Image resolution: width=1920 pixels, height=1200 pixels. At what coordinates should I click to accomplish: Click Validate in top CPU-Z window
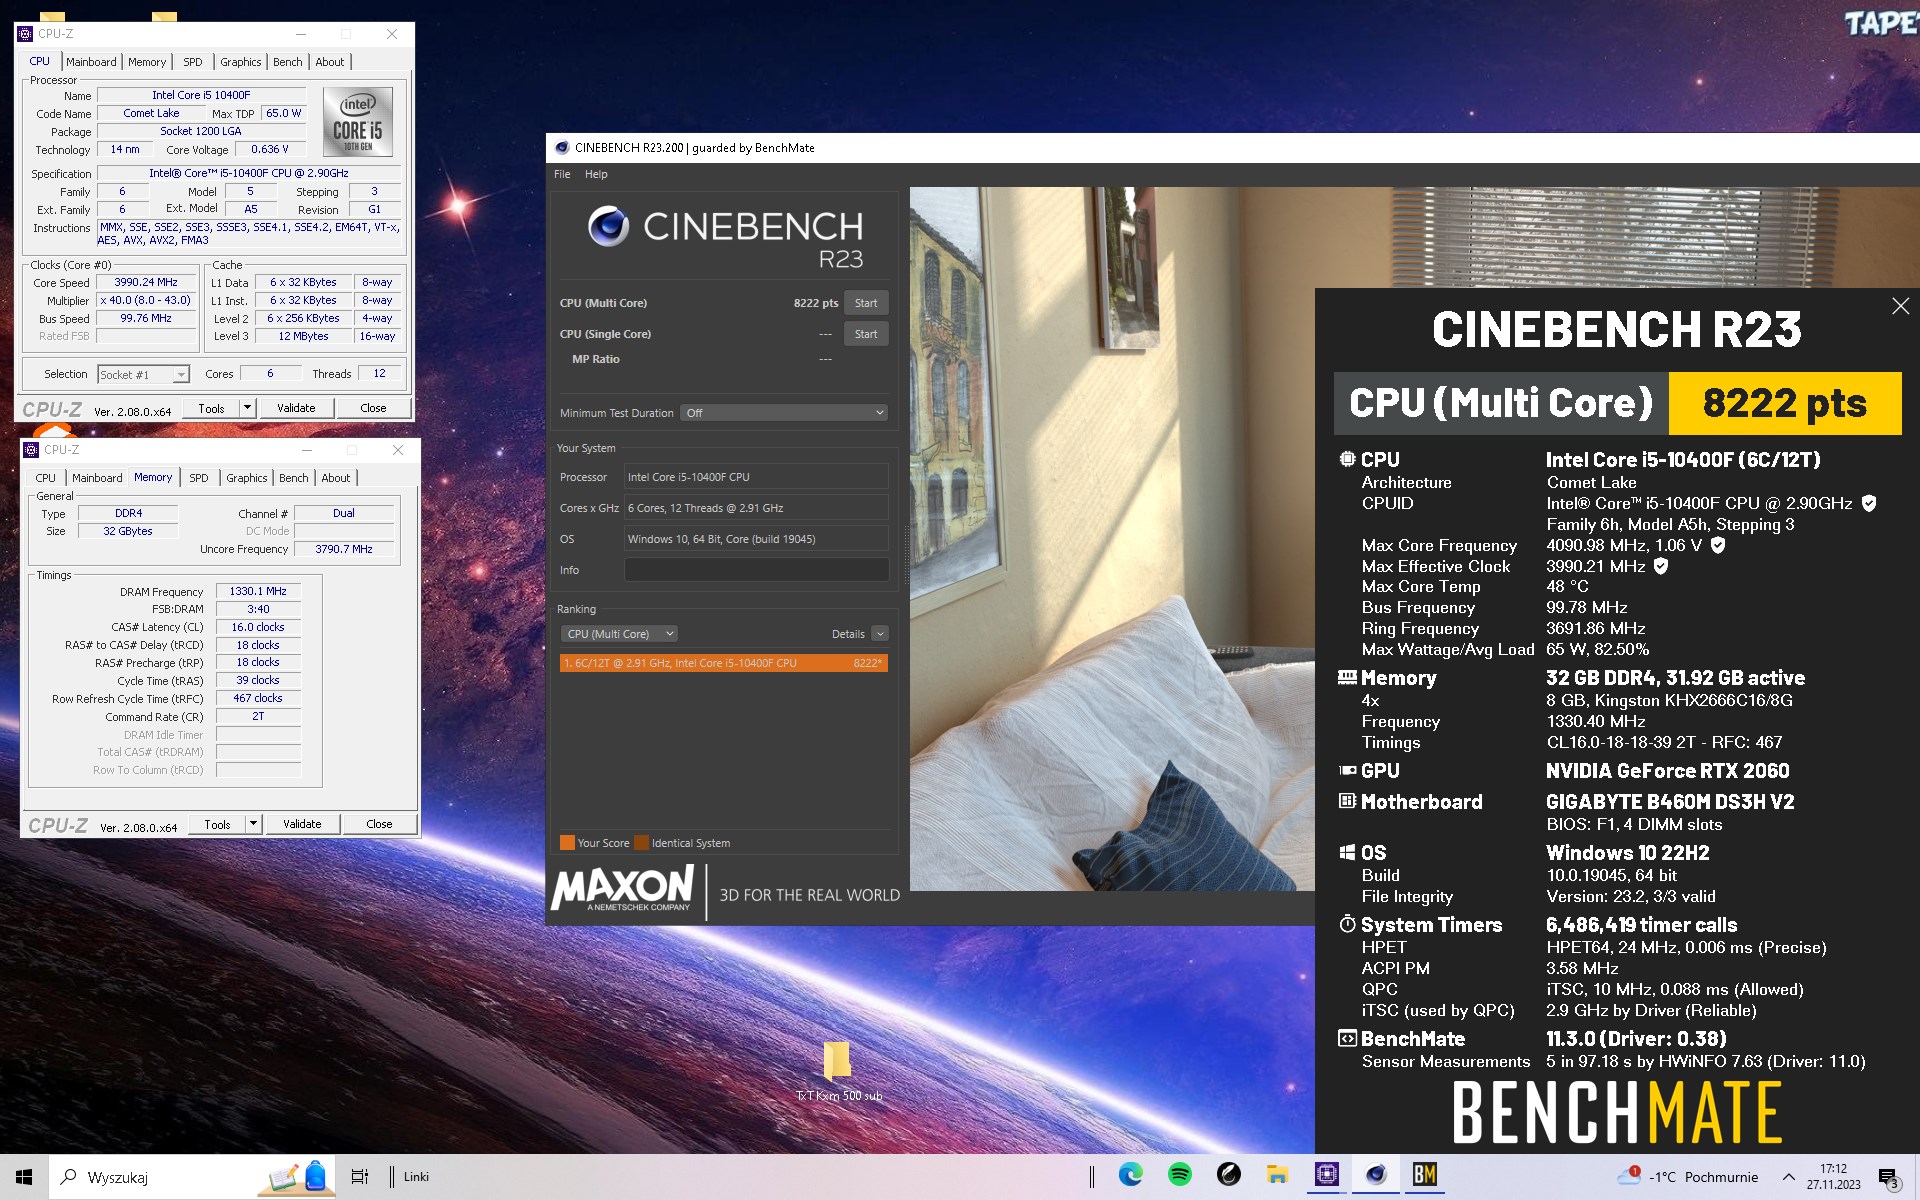tap(296, 408)
